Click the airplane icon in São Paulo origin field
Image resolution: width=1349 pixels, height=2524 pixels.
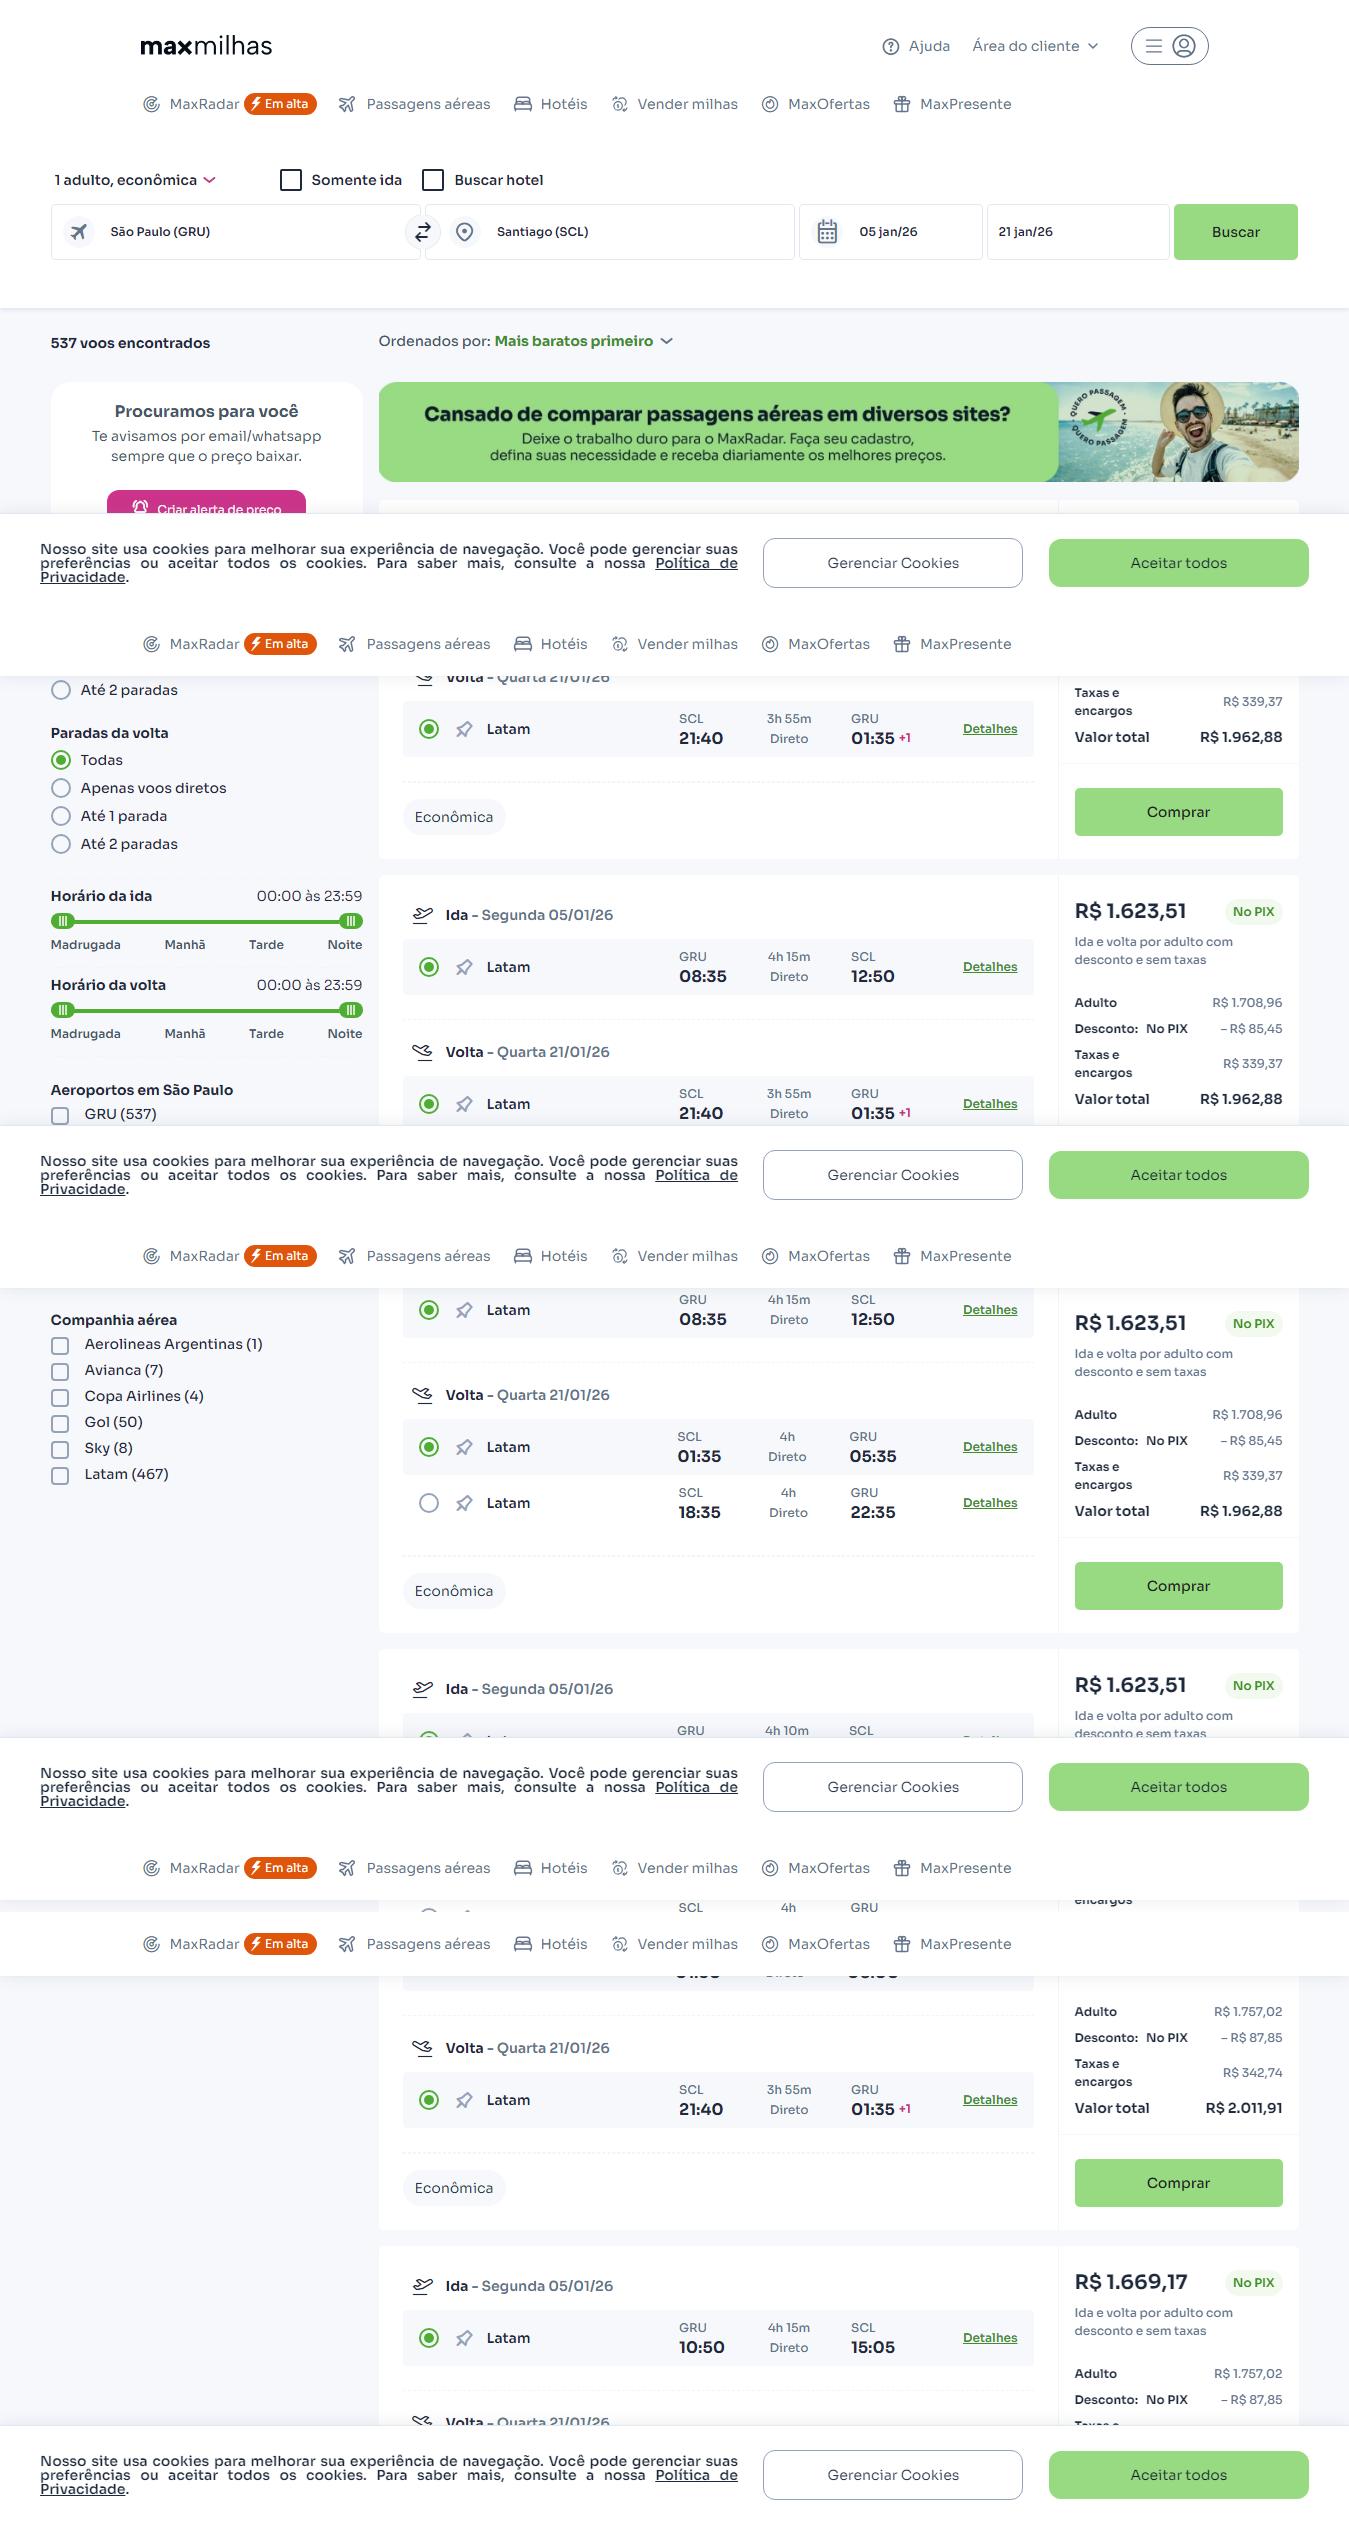tap(79, 232)
